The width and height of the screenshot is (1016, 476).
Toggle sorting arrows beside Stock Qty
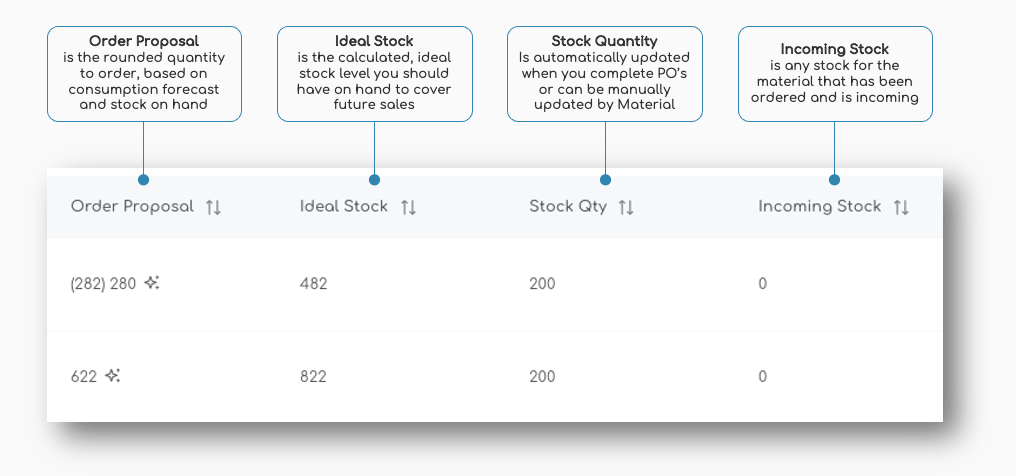pos(626,207)
